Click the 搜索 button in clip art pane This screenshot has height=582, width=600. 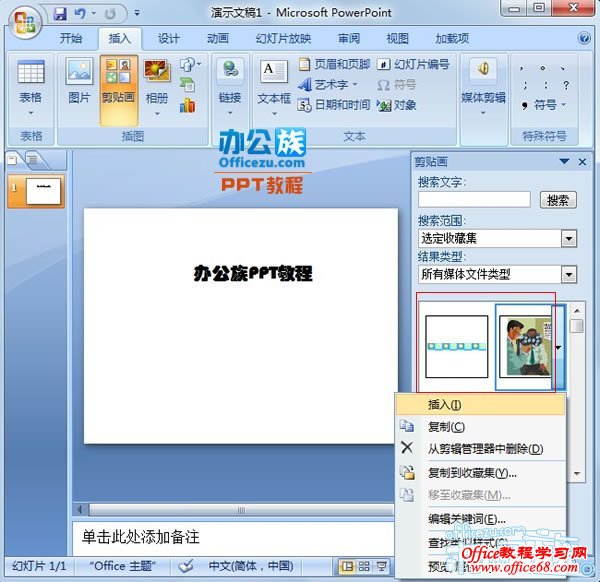pyautogui.click(x=558, y=200)
